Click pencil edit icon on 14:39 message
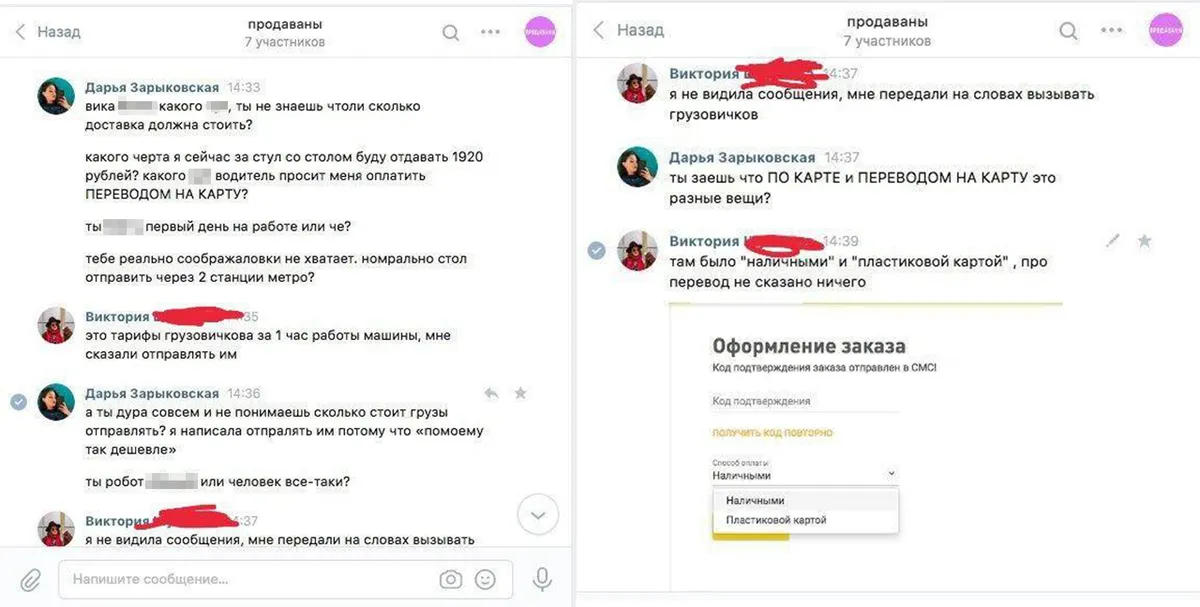The height and width of the screenshot is (607, 1200). point(1114,241)
